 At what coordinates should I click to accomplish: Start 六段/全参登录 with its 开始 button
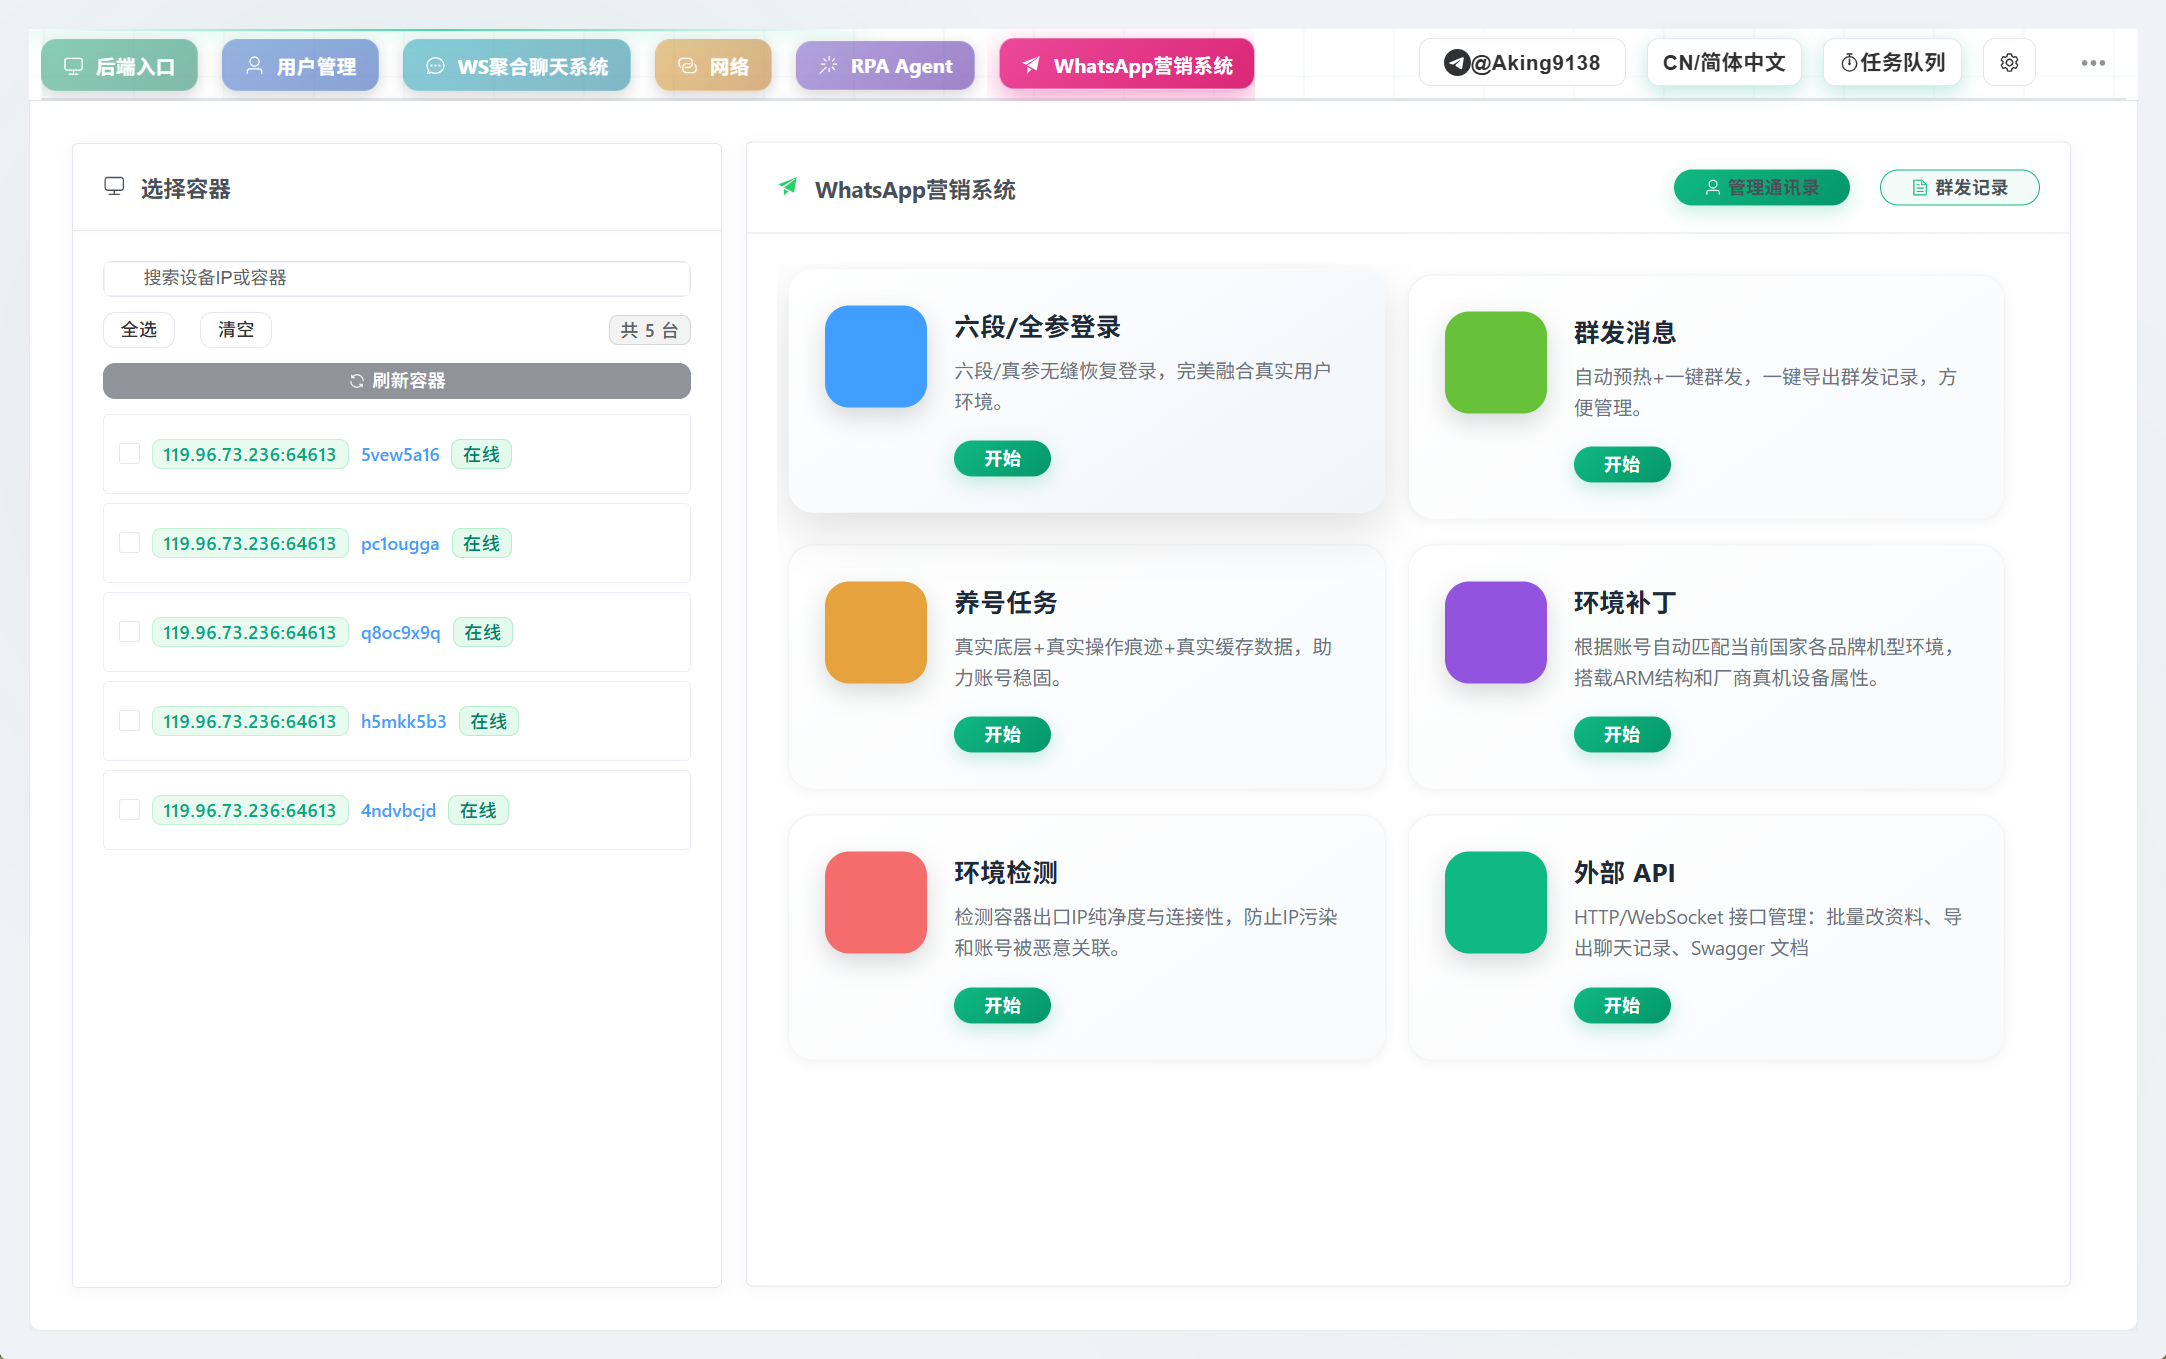tap(1002, 459)
